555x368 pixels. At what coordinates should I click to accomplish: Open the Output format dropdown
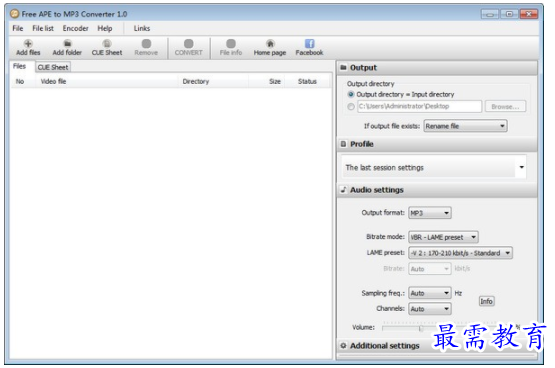click(x=430, y=213)
